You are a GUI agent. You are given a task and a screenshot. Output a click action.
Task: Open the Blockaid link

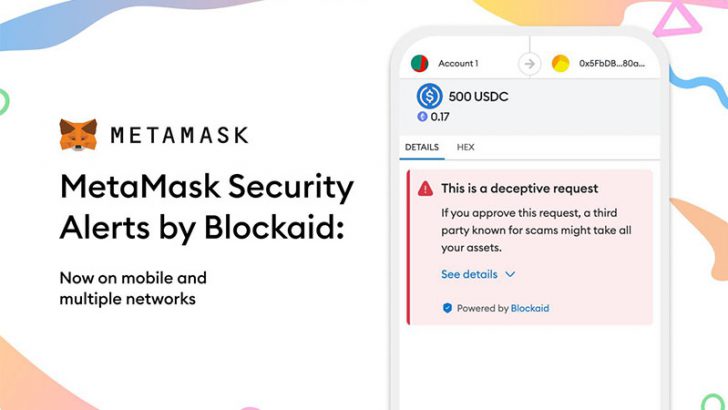(530, 308)
